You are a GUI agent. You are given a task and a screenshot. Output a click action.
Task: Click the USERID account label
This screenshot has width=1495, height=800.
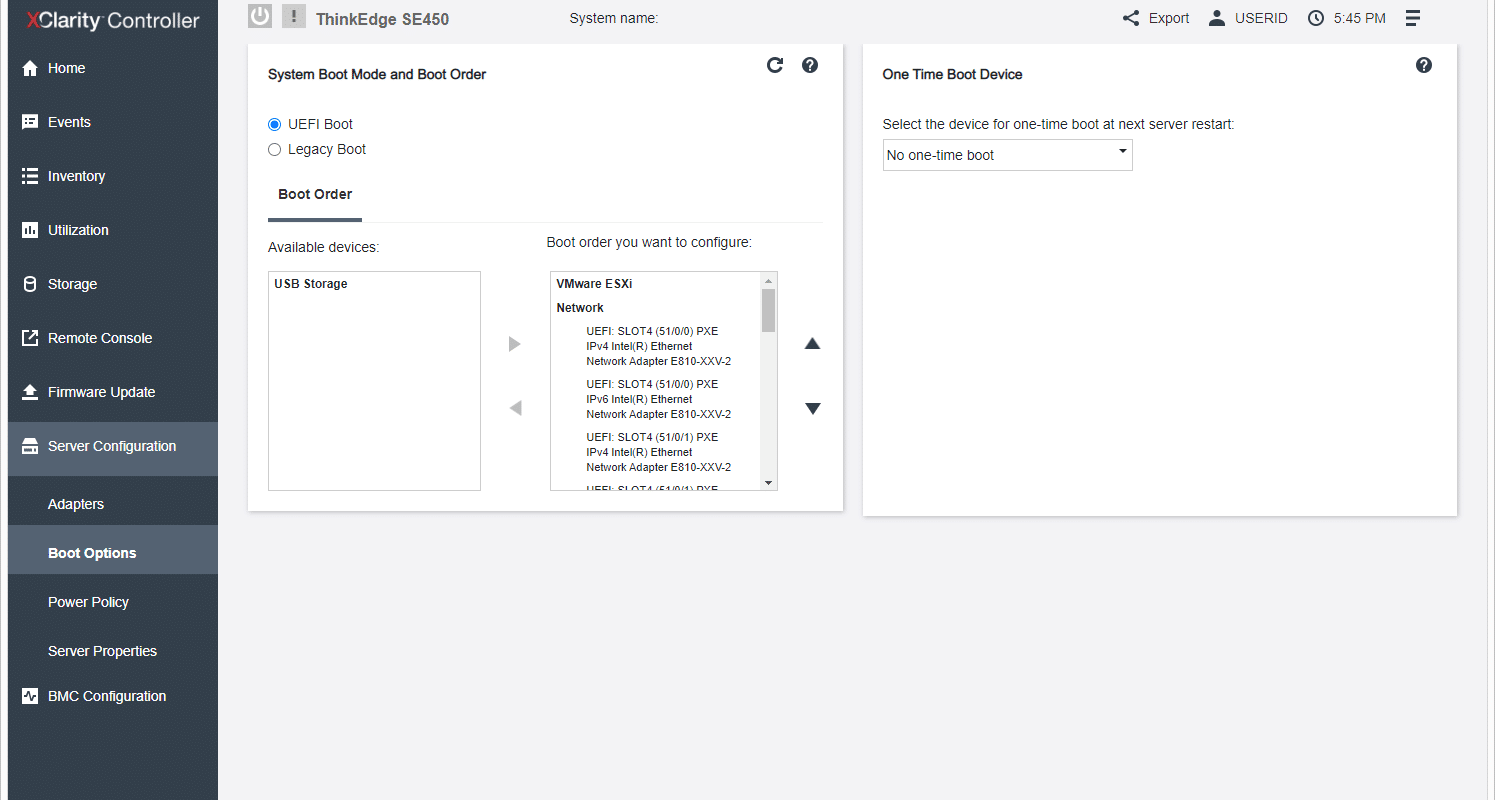tap(1261, 18)
